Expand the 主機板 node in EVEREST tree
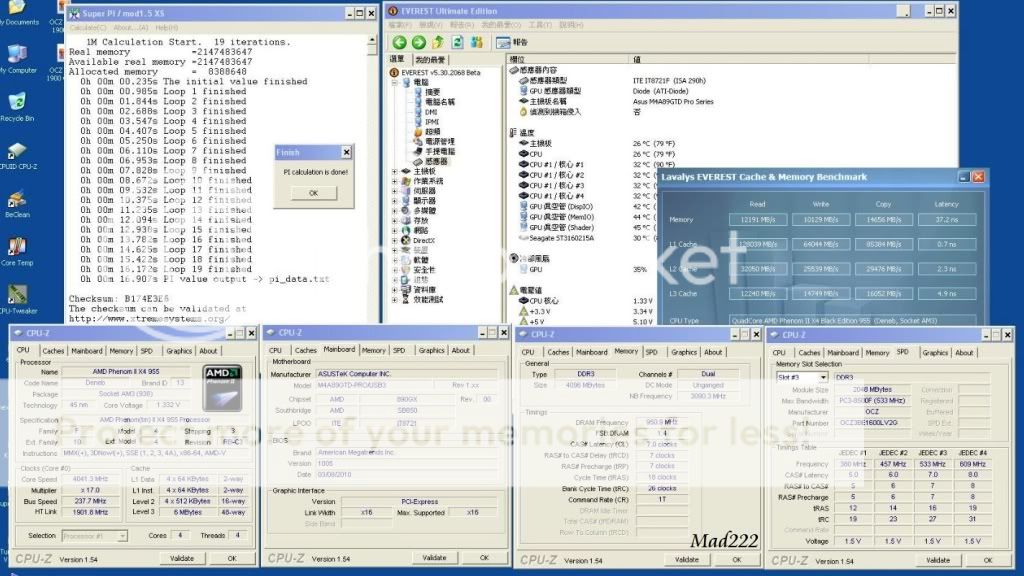Image resolution: width=1024 pixels, height=576 pixels. [394, 171]
